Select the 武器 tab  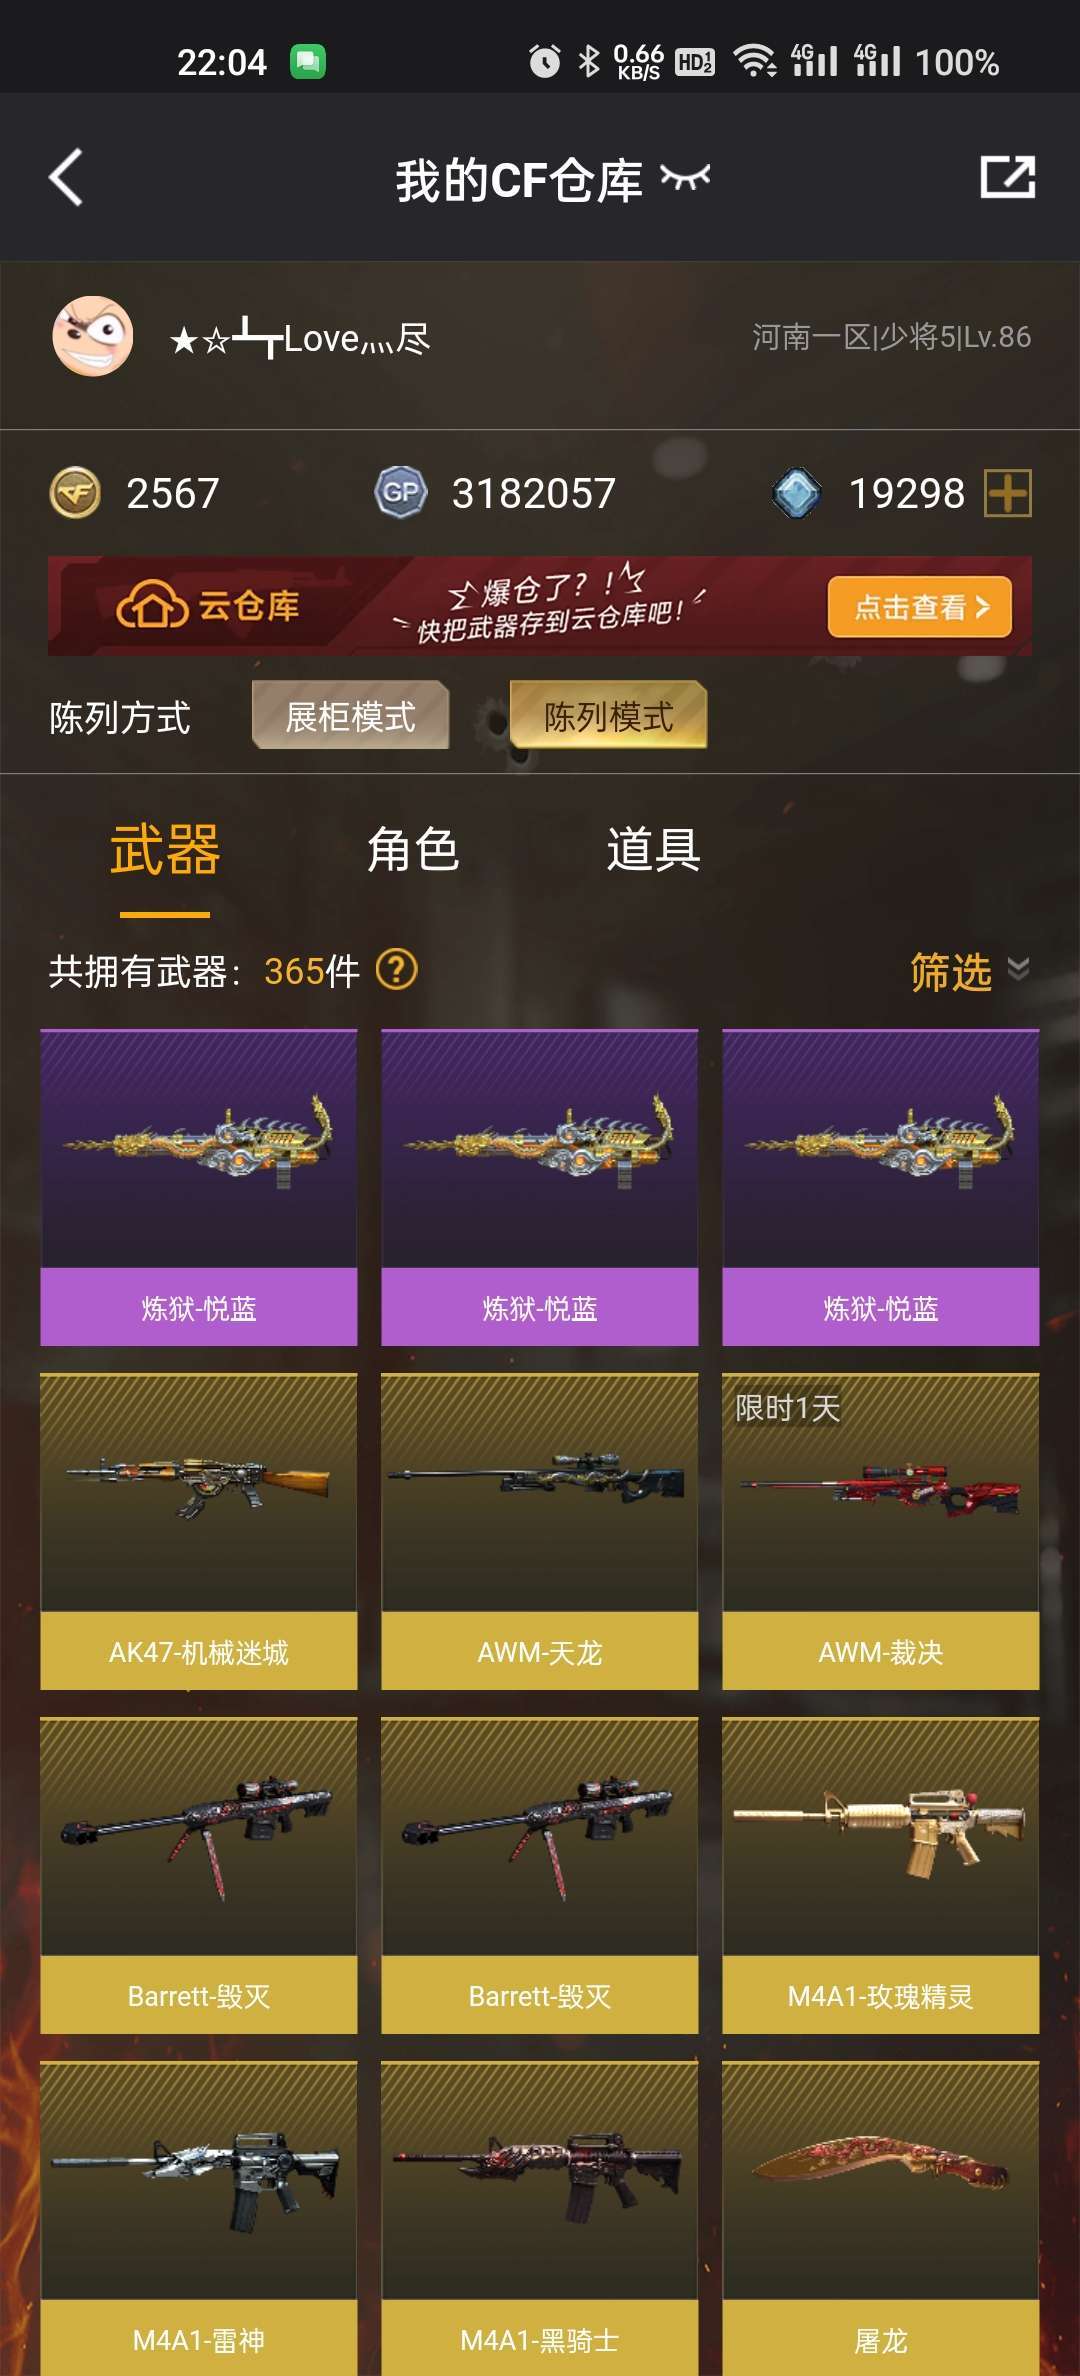(165, 850)
